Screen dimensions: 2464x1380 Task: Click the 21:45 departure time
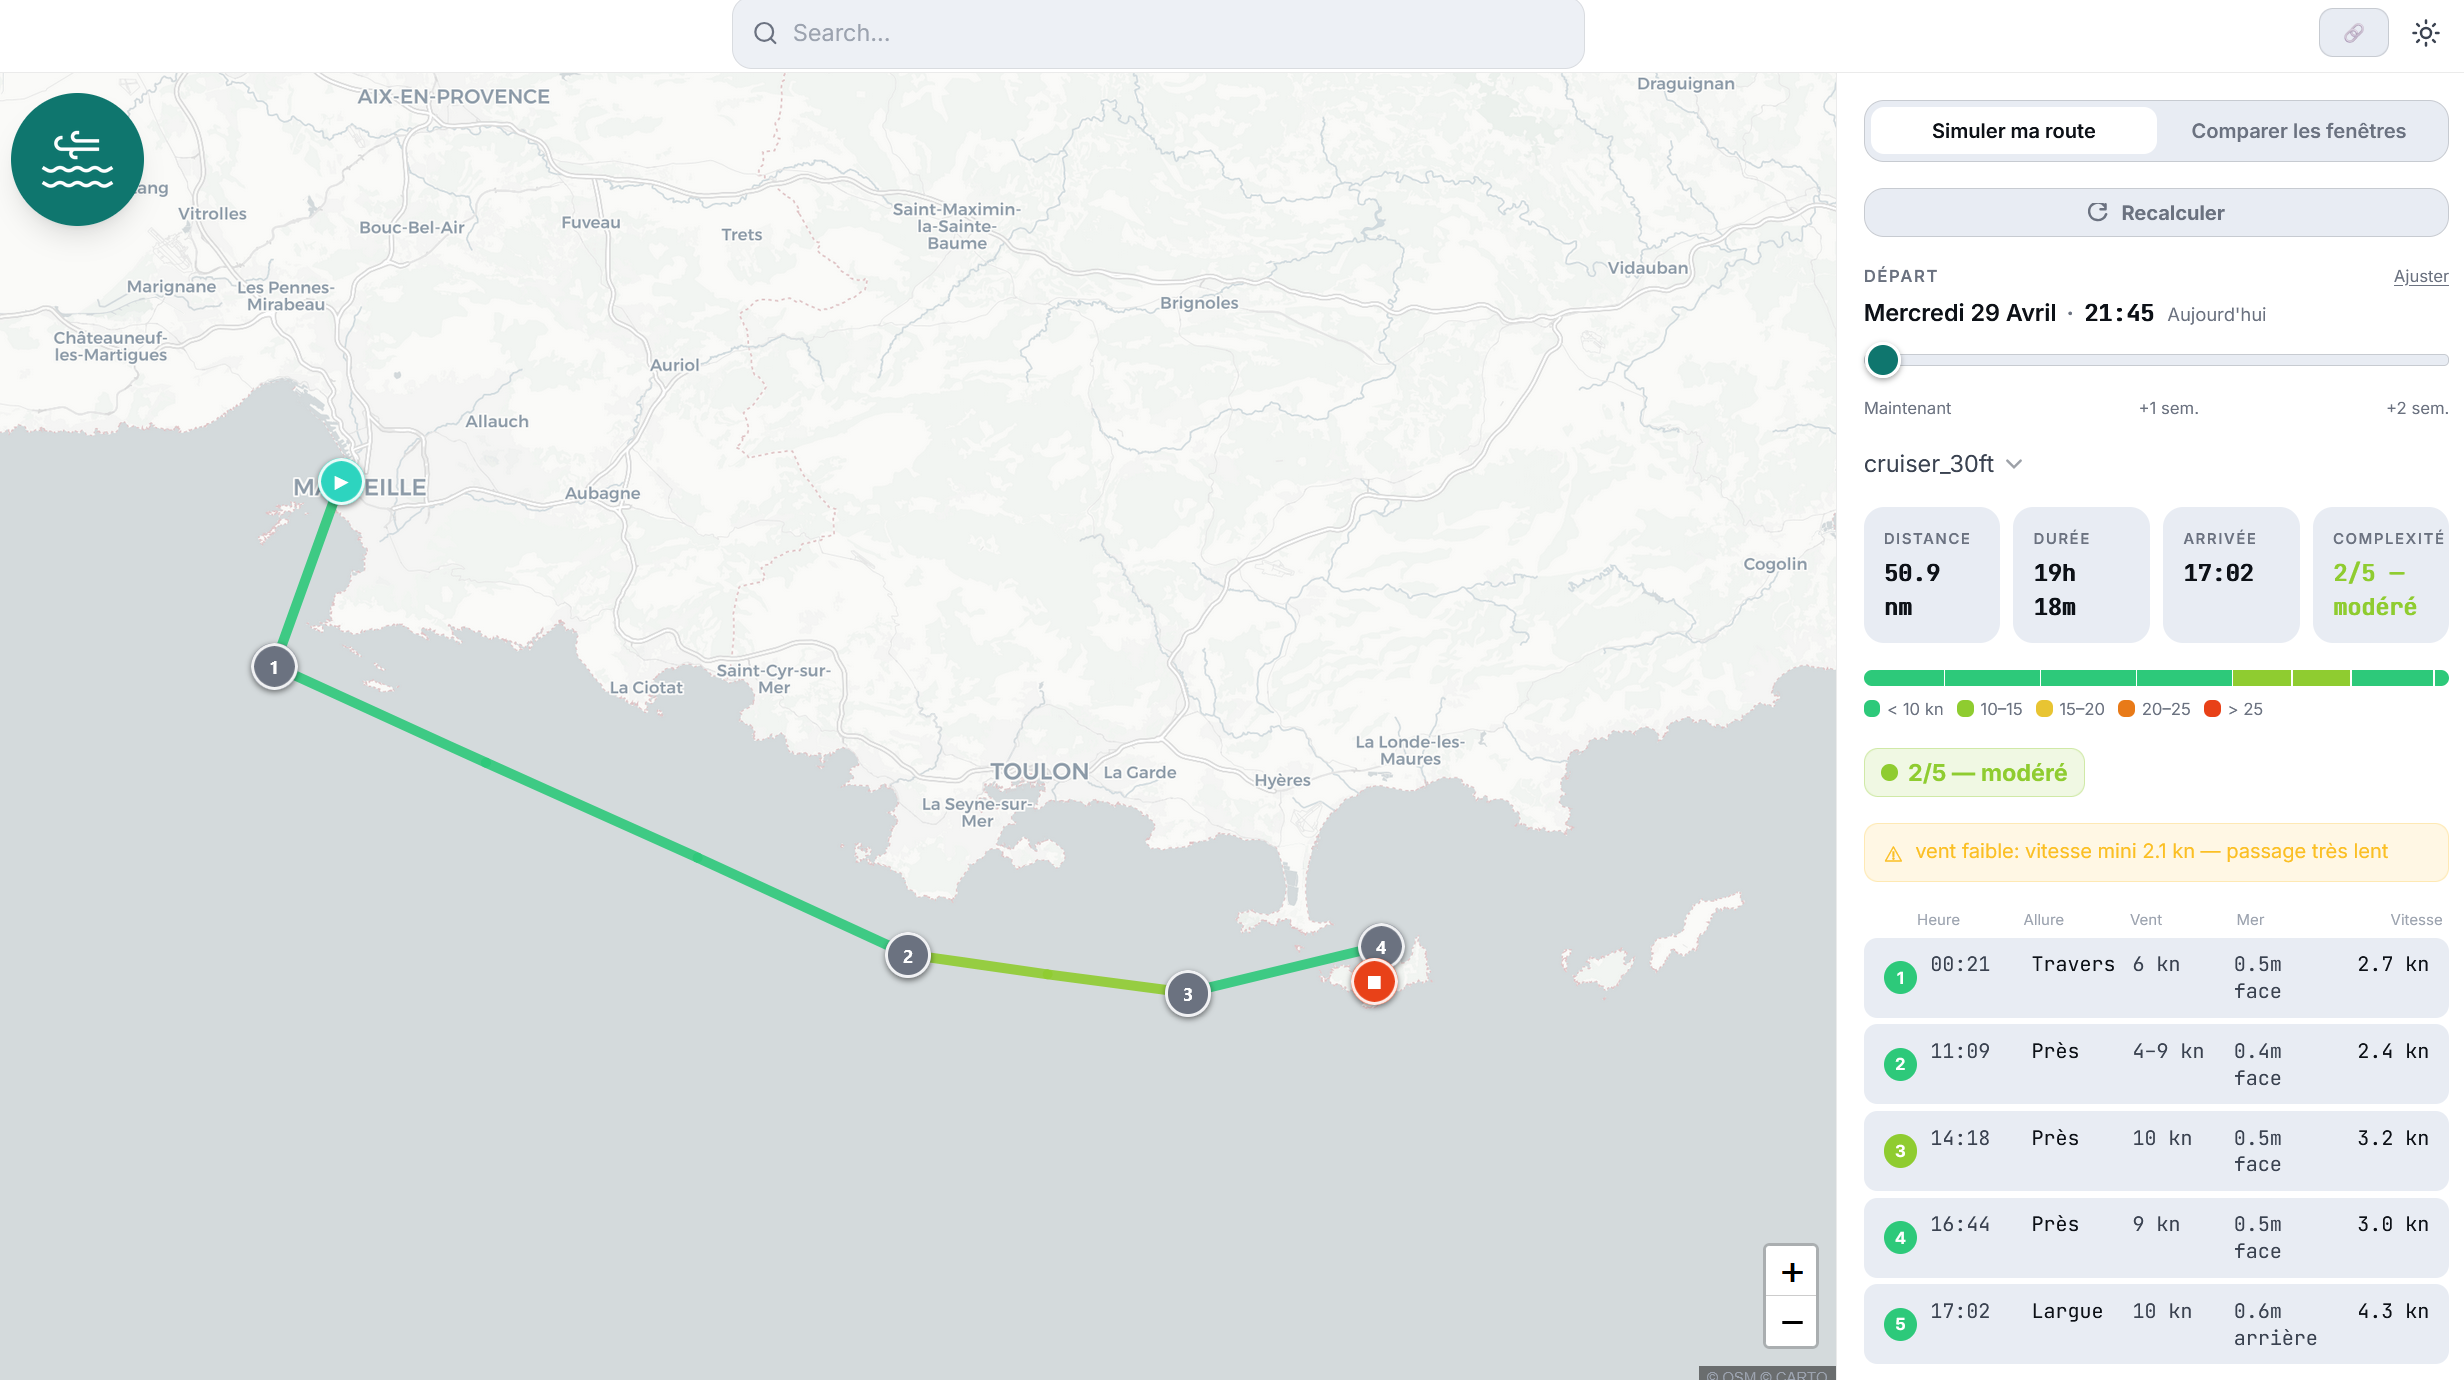[x=2118, y=313]
